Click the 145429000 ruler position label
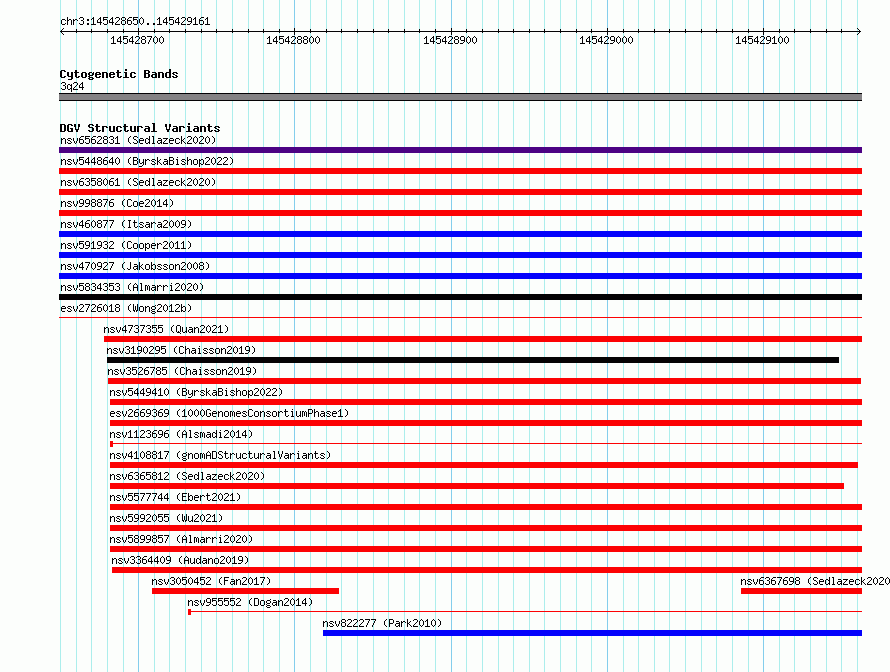Image resolution: width=890 pixels, height=672 pixels. 606,40
